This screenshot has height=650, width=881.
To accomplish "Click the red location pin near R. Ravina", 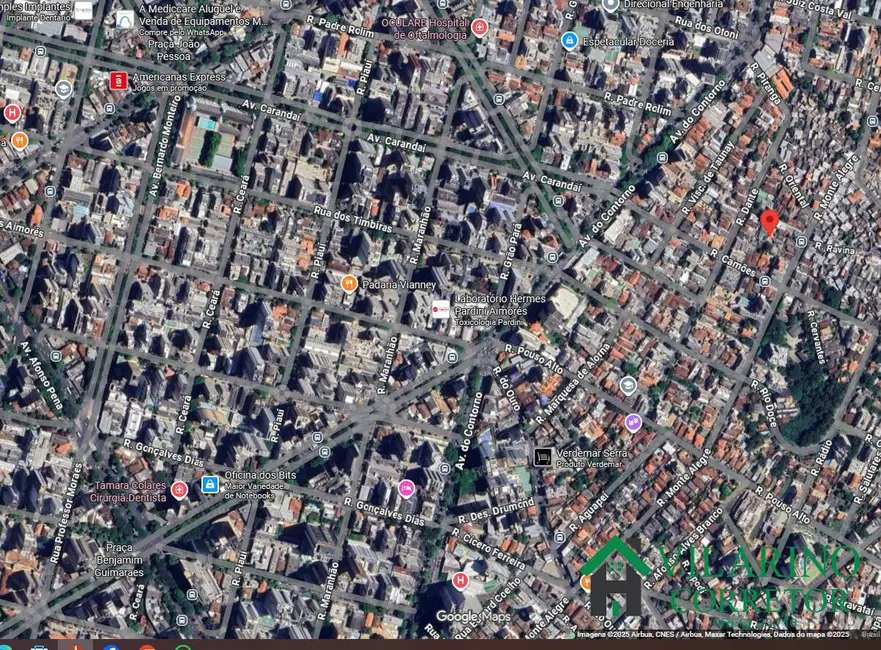I will [769, 221].
